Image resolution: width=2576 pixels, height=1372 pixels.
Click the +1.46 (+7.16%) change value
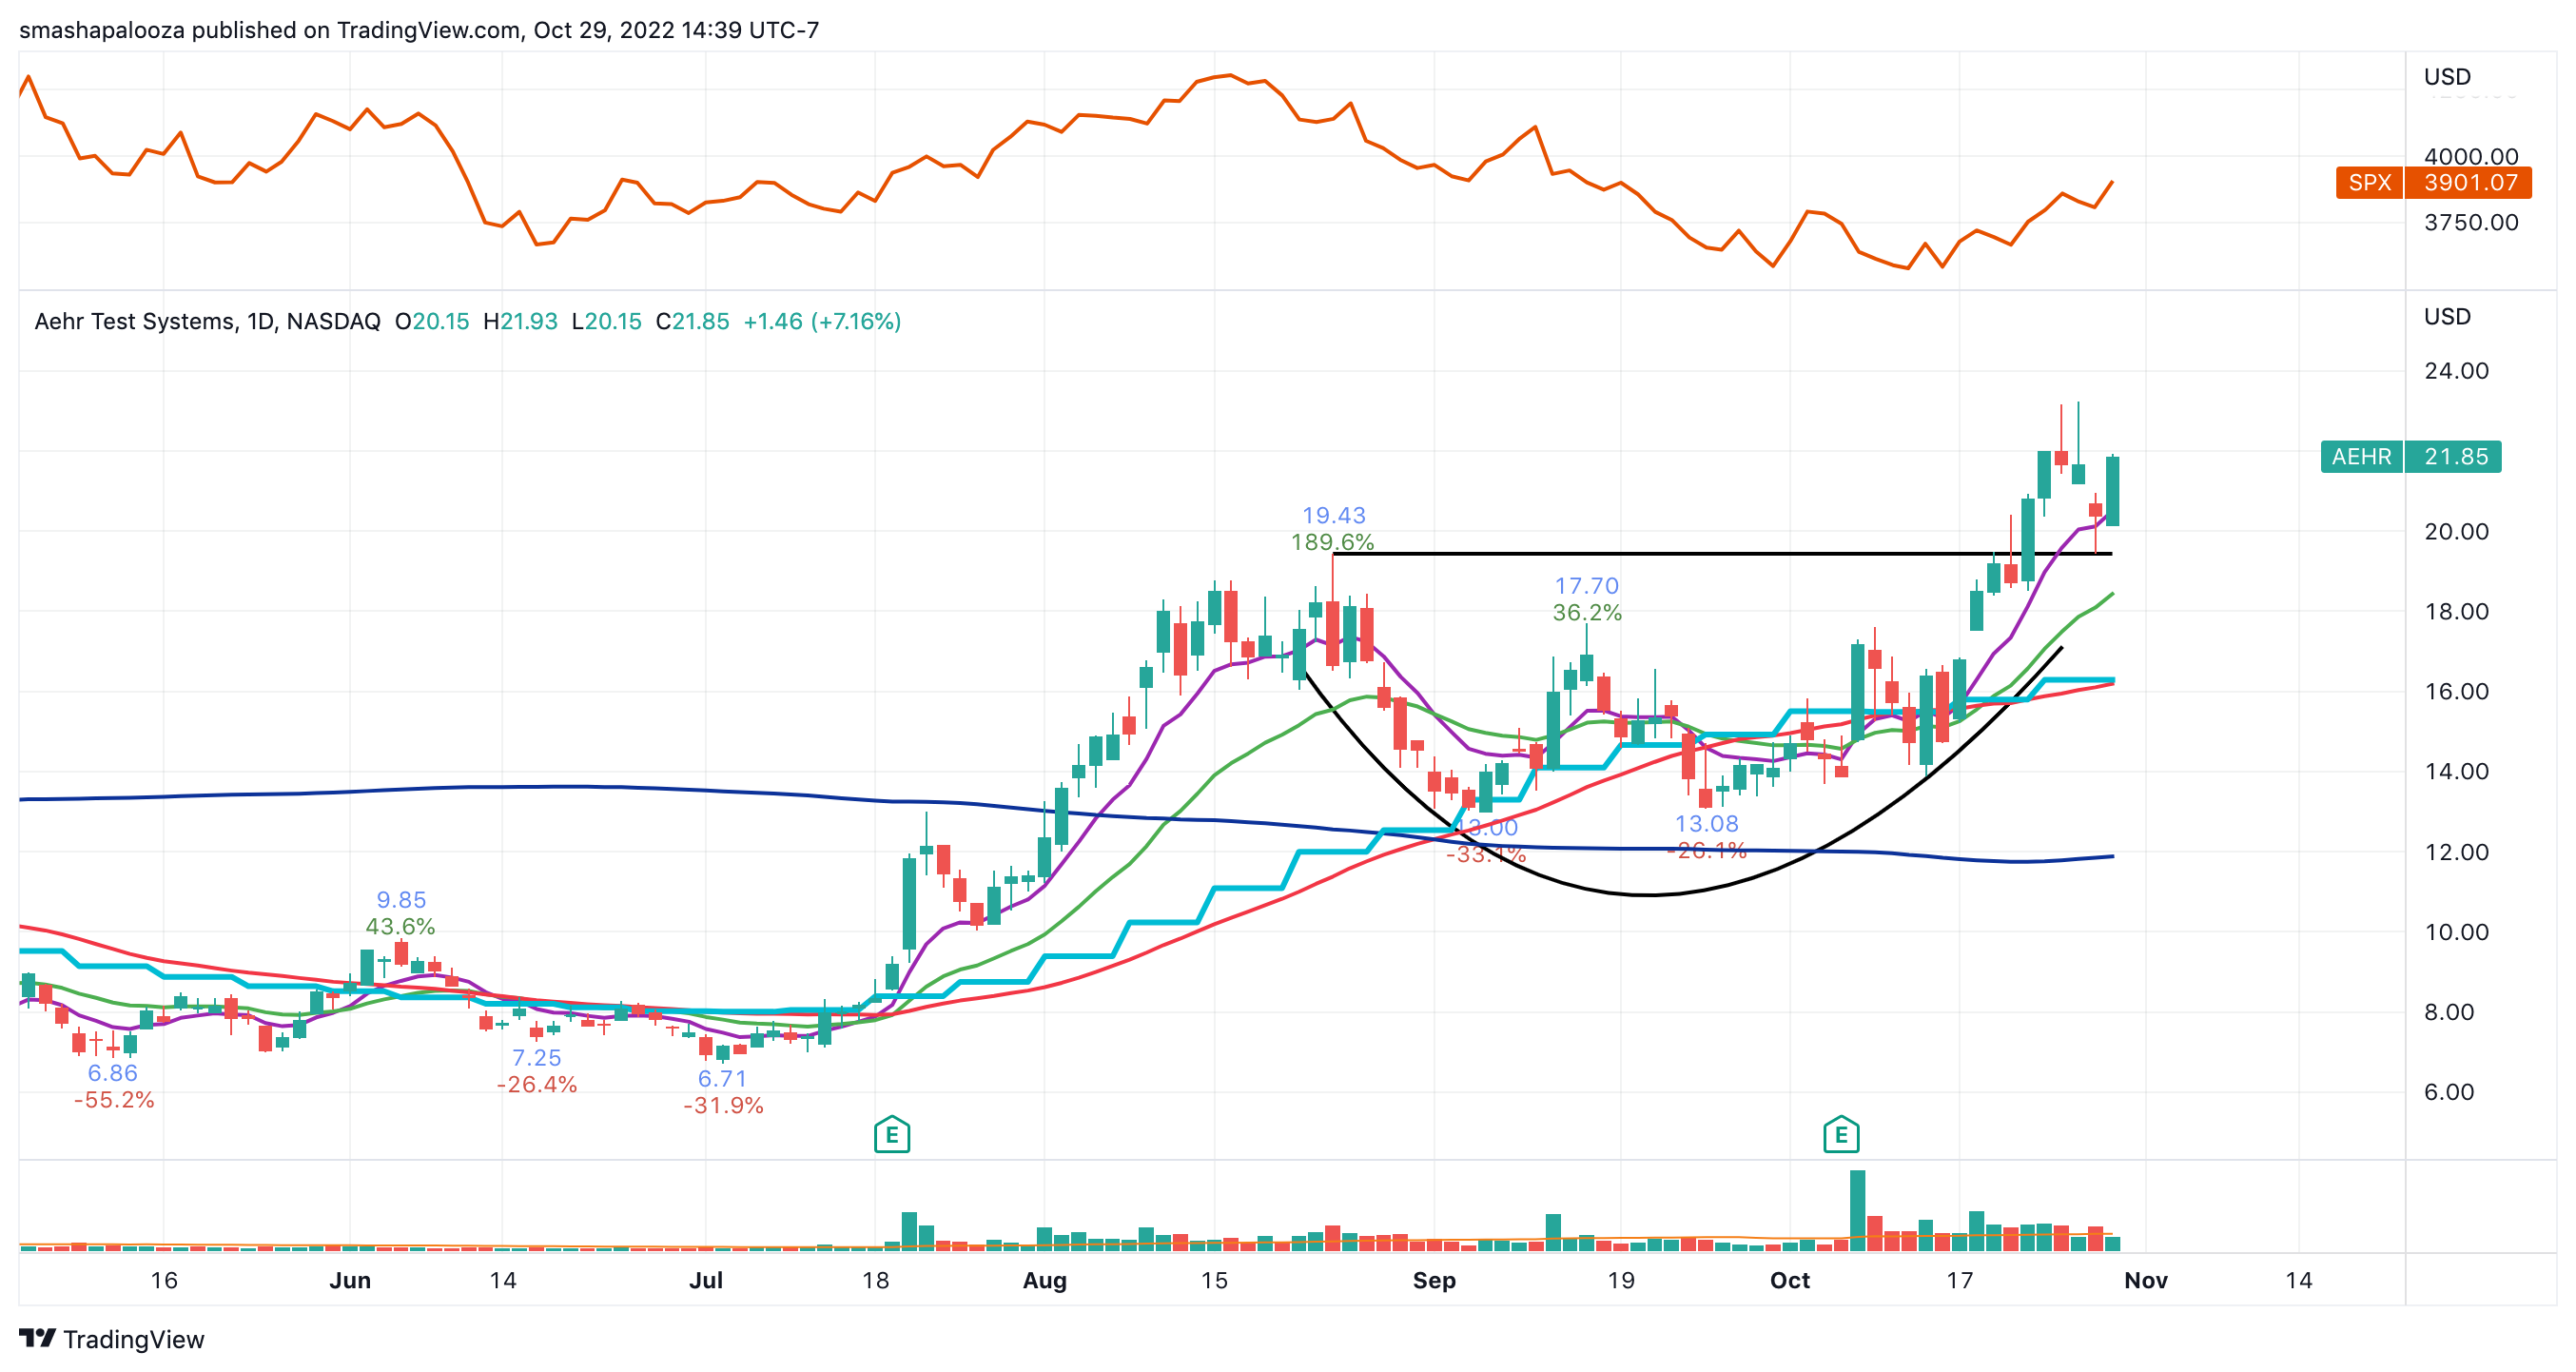[x=822, y=321]
